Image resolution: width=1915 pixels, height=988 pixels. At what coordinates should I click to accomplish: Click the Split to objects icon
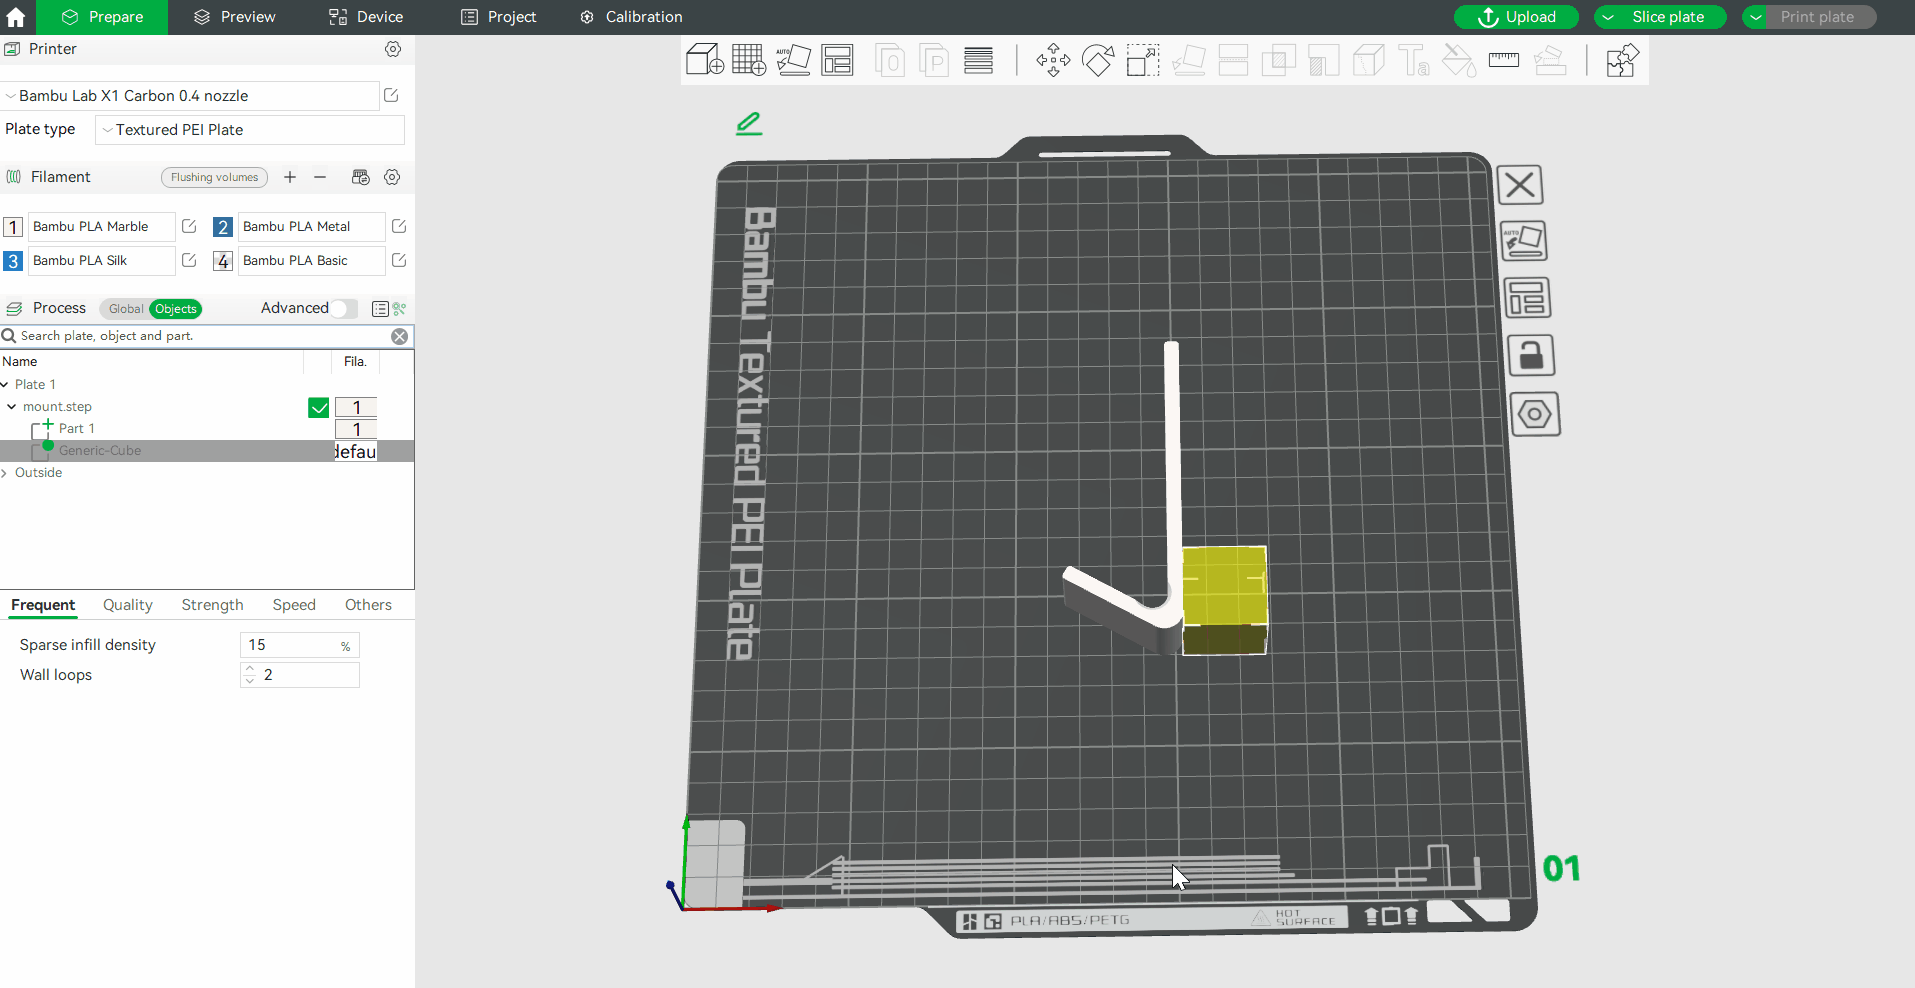(889, 60)
